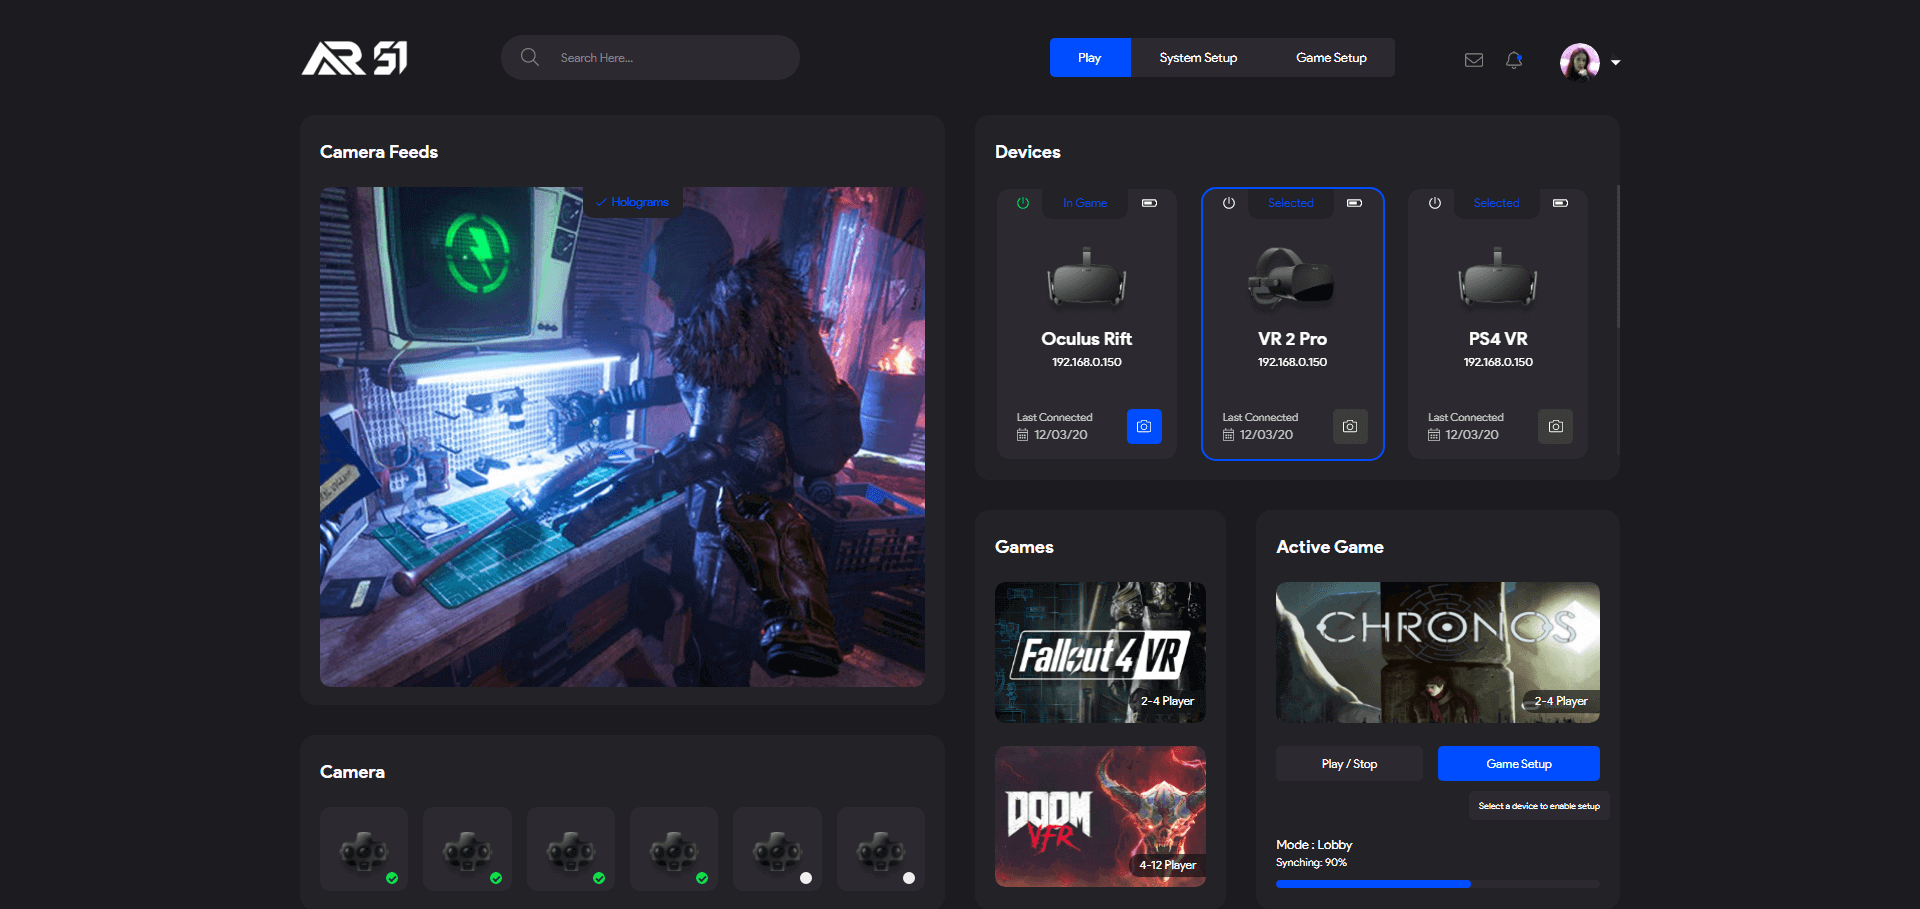Select the sixth camera thumbnail

coord(881,849)
